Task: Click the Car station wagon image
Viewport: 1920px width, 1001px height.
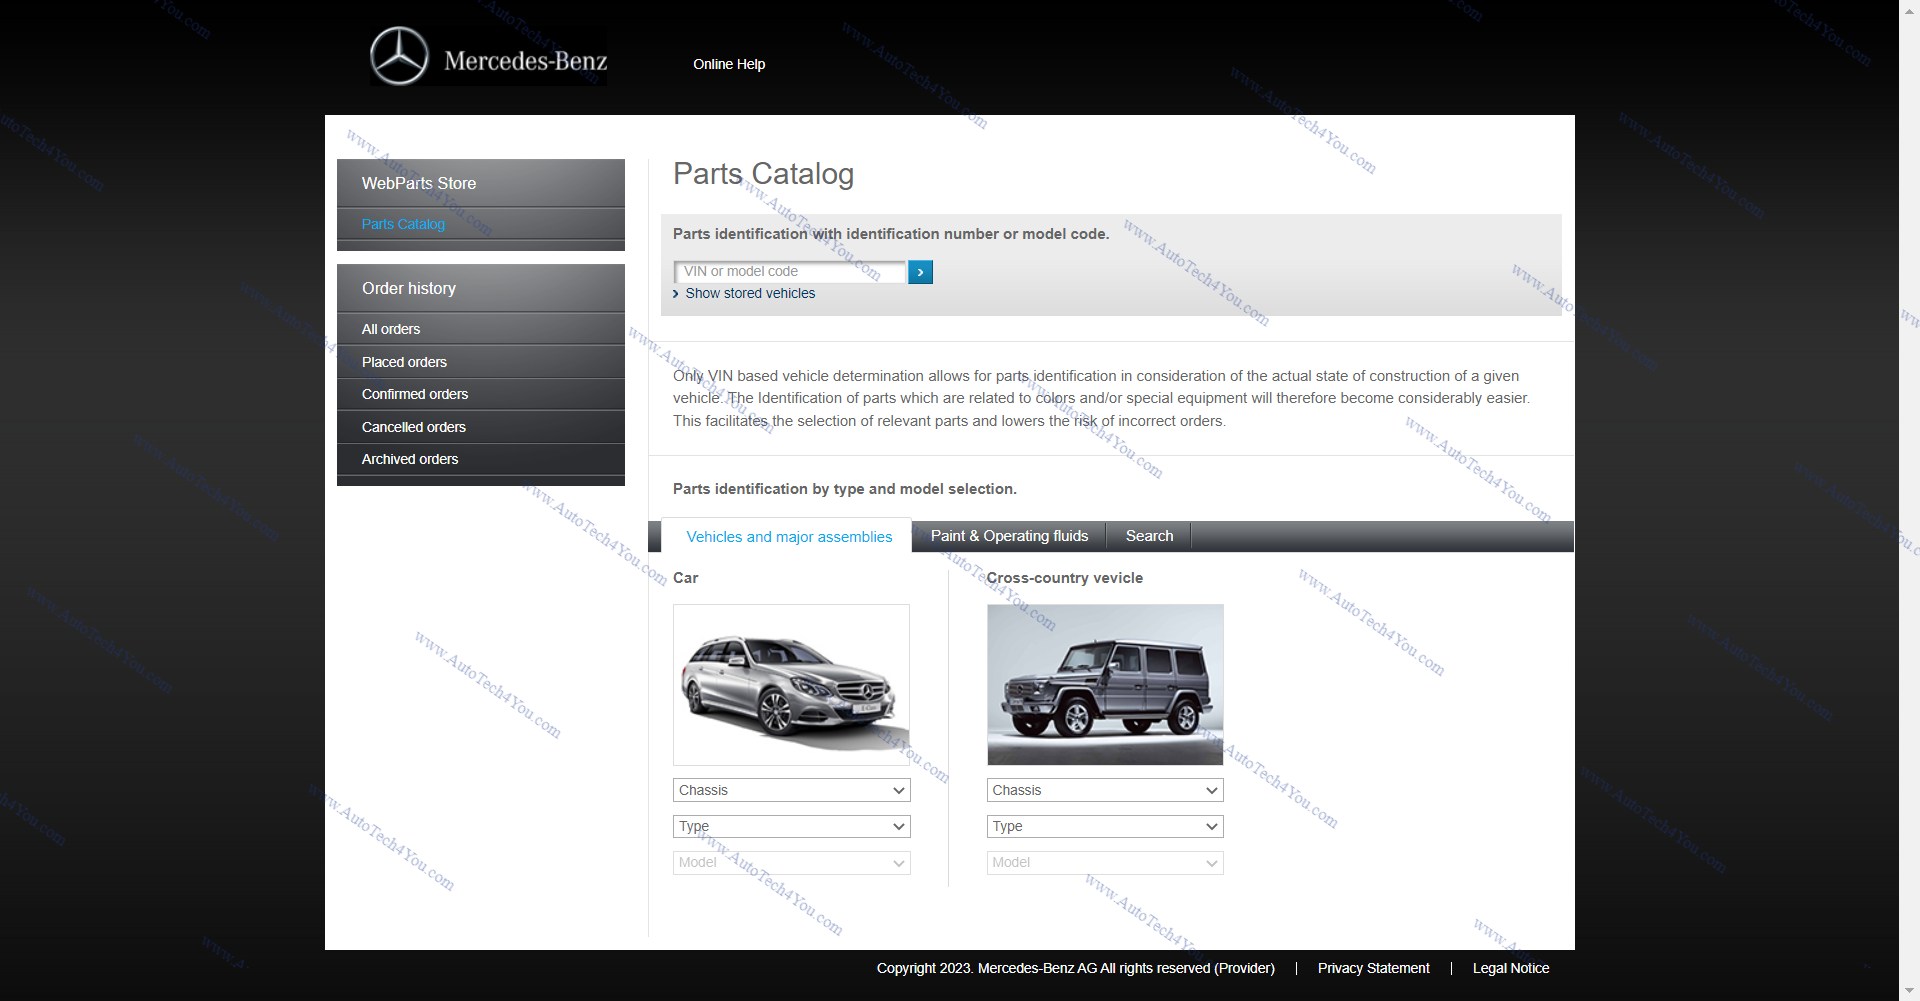Action: point(791,685)
